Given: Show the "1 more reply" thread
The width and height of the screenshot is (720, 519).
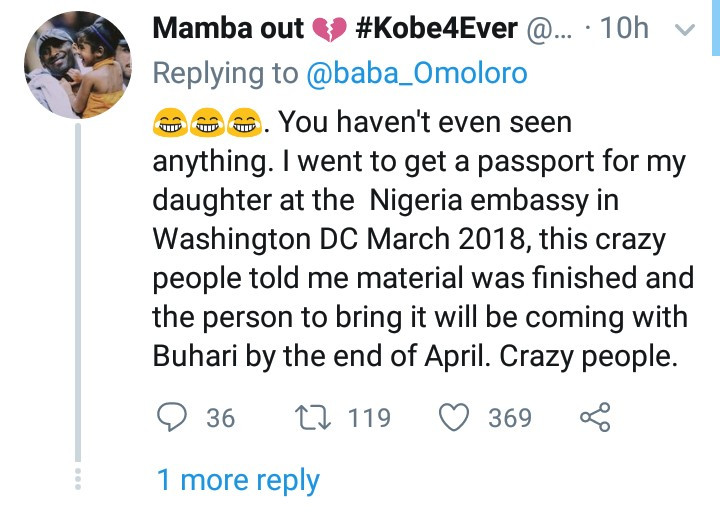Looking at the screenshot, I should [238, 481].
